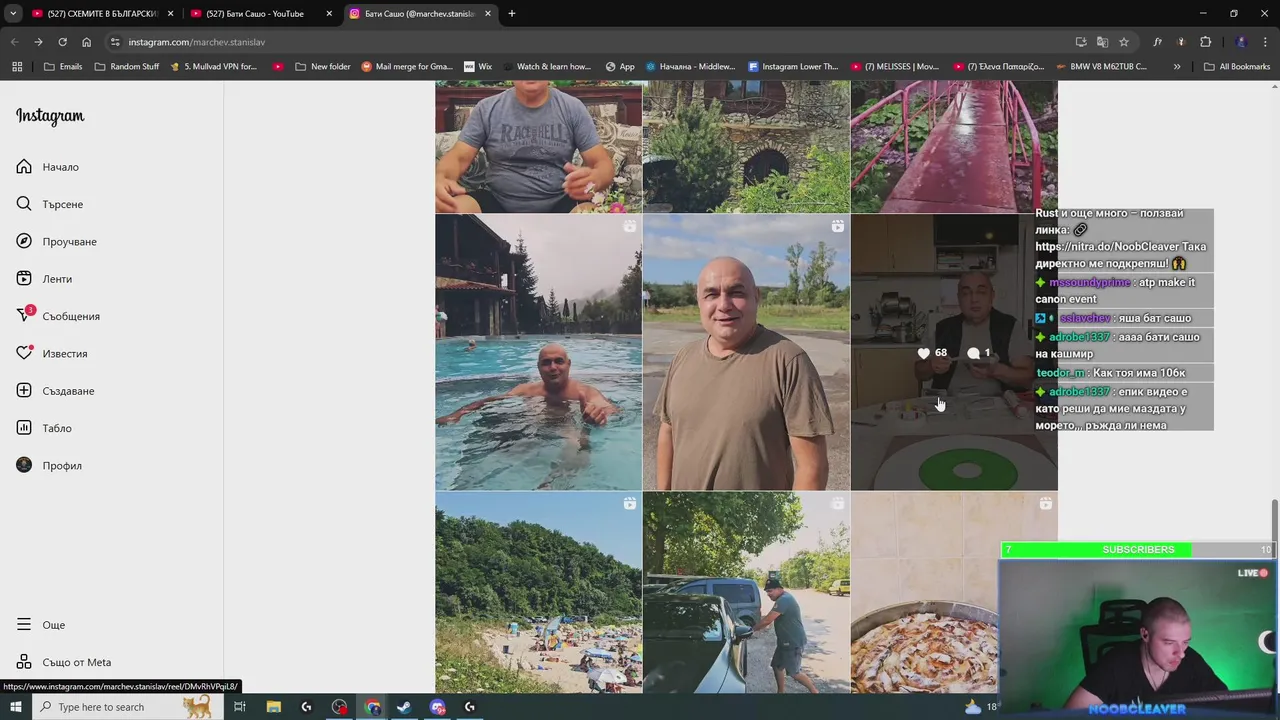Click the address bar URL
The height and width of the screenshot is (720, 1280).
tap(197, 42)
